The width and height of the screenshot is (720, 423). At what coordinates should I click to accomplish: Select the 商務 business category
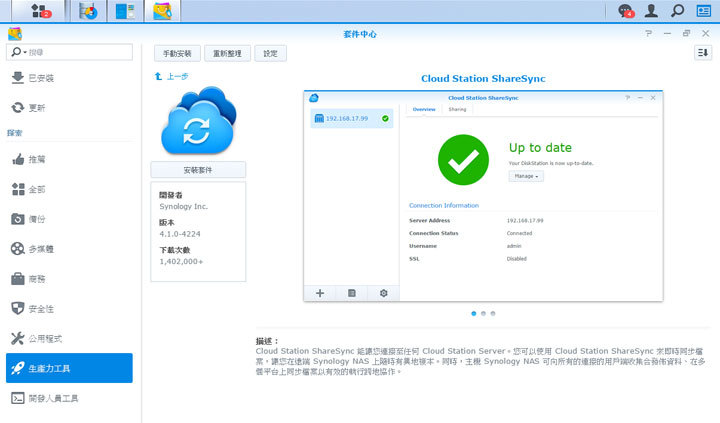pos(69,279)
